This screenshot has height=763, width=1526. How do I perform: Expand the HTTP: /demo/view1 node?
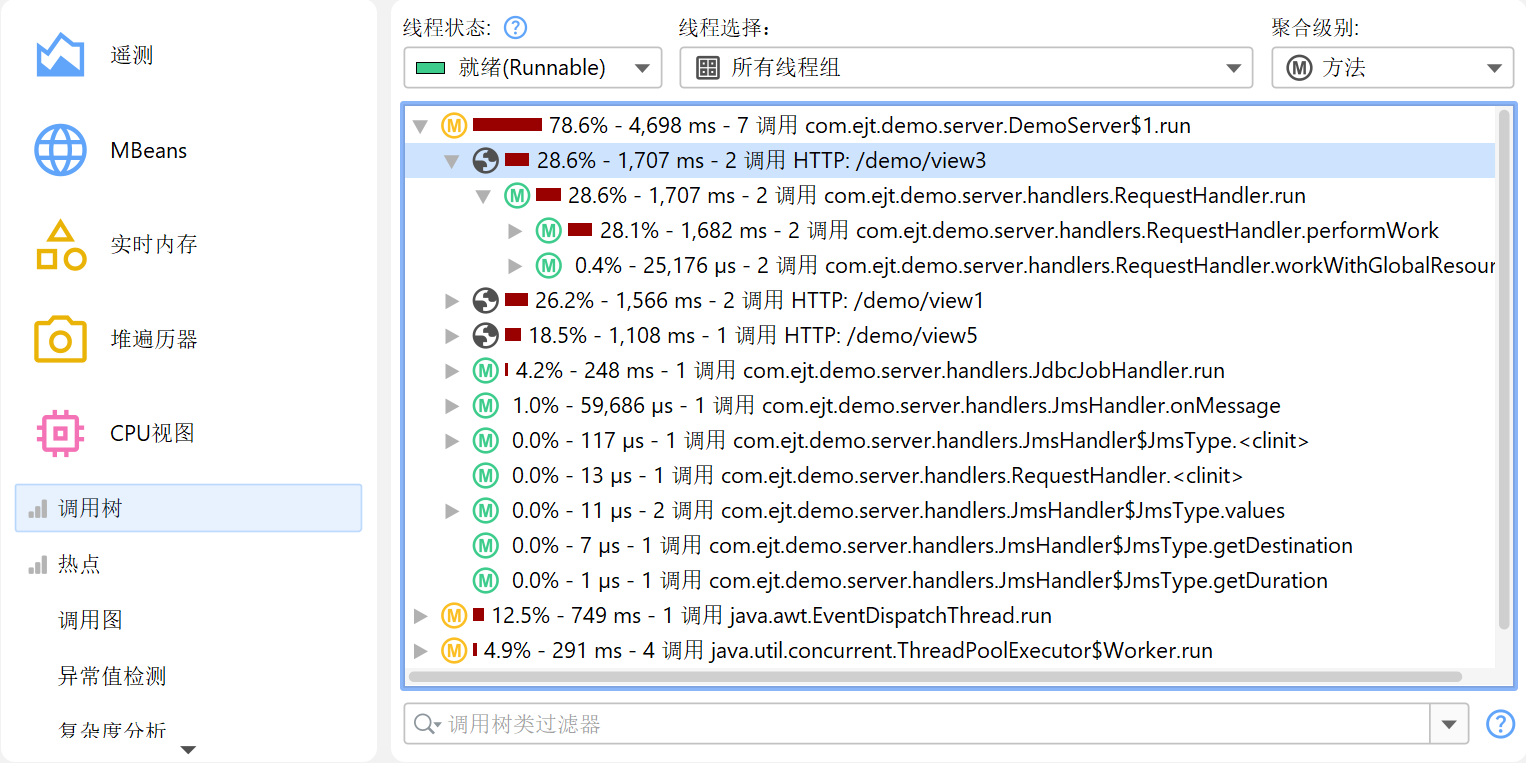(453, 300)
